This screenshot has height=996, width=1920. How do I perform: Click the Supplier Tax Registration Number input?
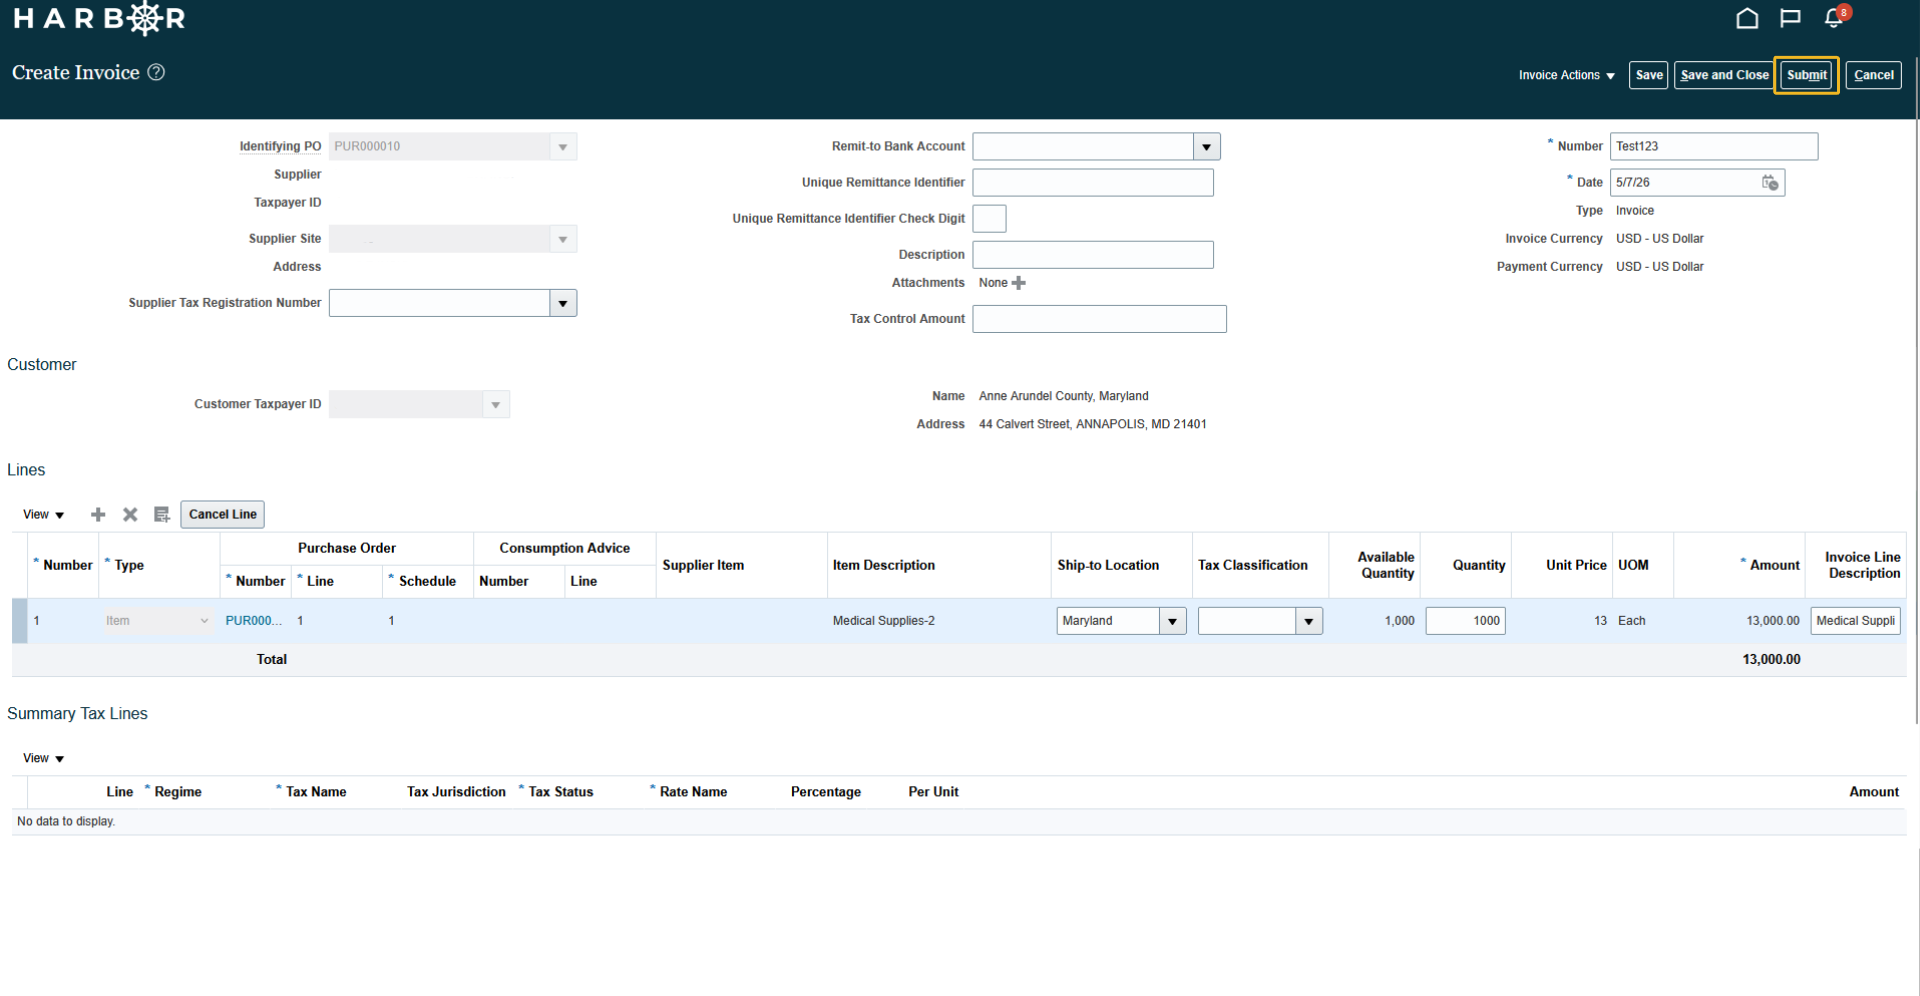(440, 303)
